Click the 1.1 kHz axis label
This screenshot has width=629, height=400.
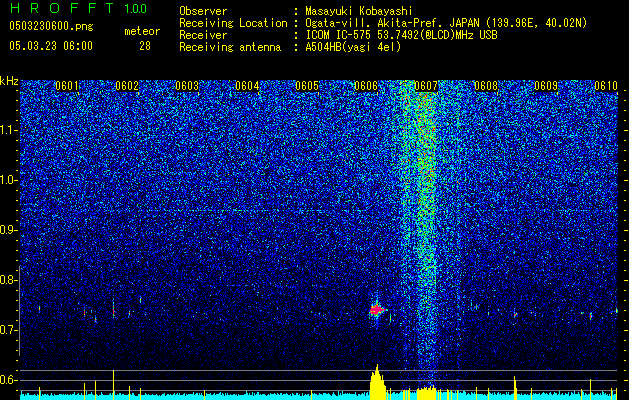[x=9, y=130]
